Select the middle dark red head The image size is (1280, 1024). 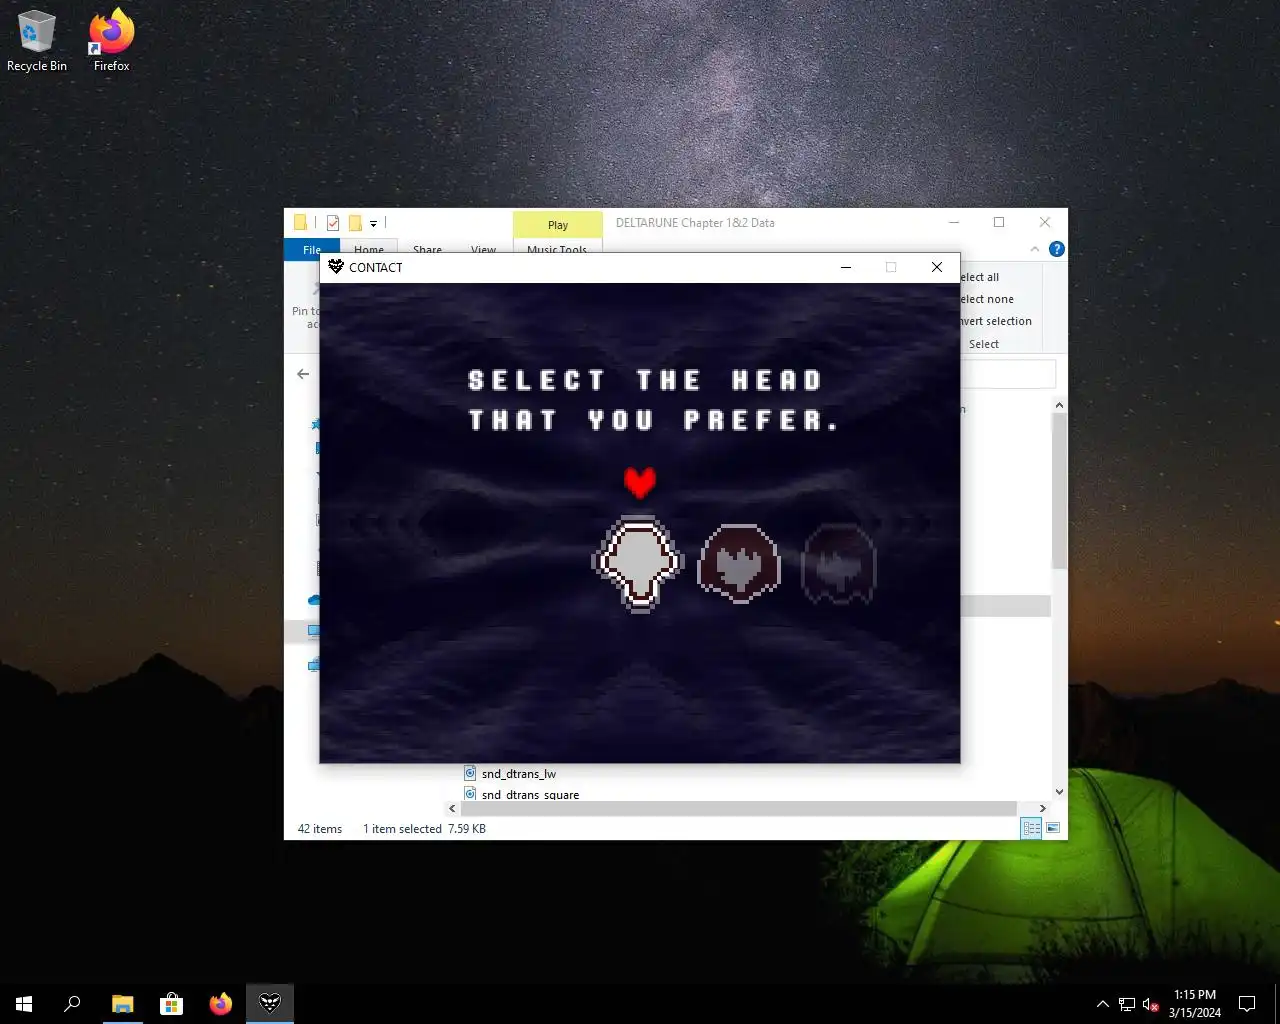pyautogui.click(x=739, y=563)
